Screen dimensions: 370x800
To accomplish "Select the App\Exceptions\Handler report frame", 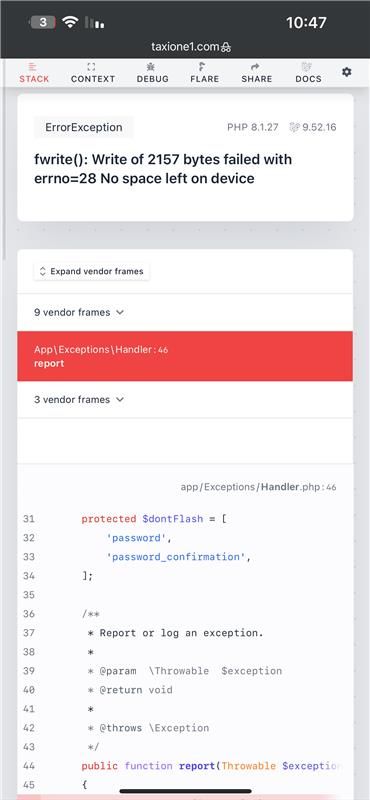I will click(185, 356).
